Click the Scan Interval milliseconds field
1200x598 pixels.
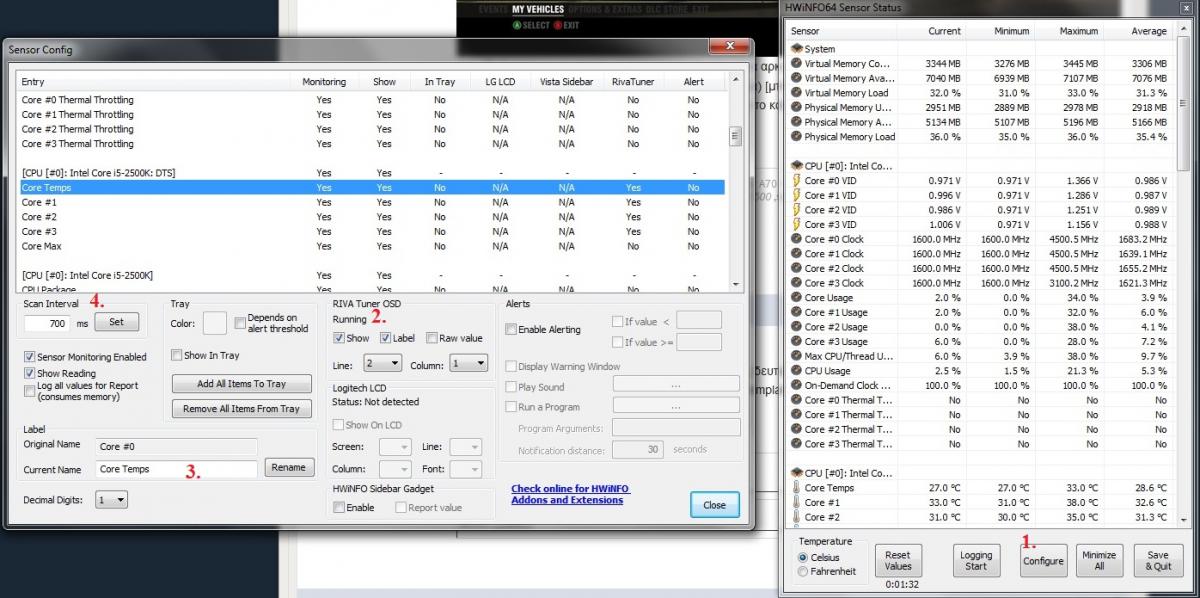[47, 324]
